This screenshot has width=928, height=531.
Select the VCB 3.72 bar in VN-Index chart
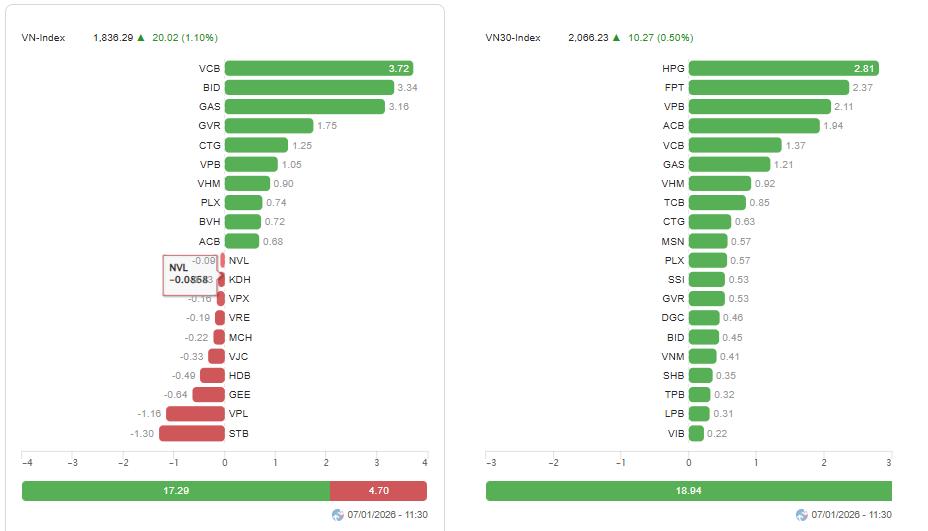tap(318, 68)
